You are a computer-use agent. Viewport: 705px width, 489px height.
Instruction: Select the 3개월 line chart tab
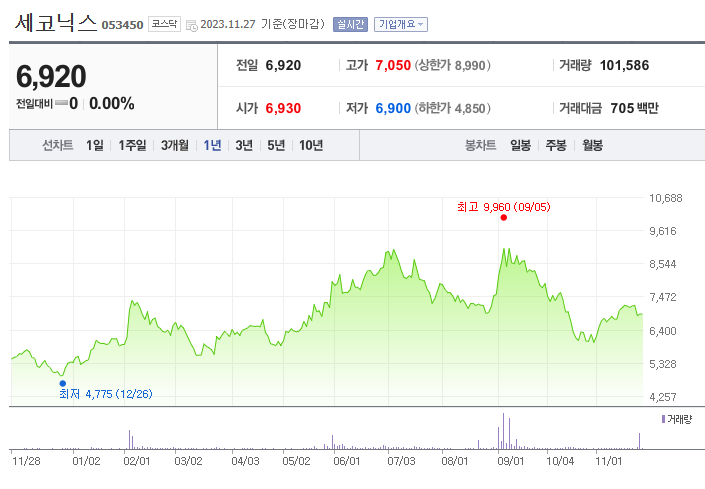point(175,145)
